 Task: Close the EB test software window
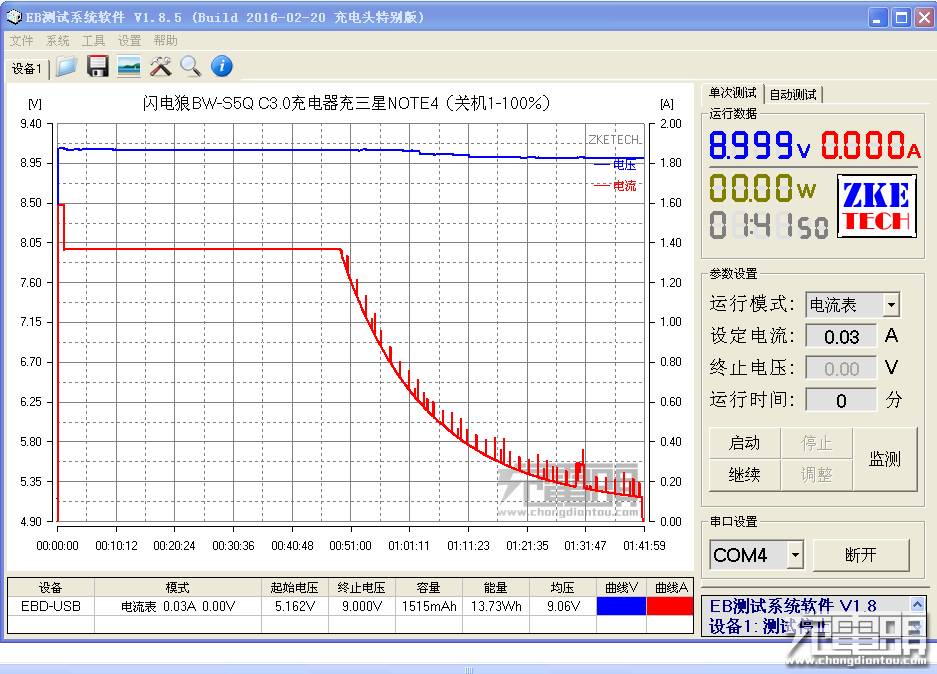[x=924, y=18]
